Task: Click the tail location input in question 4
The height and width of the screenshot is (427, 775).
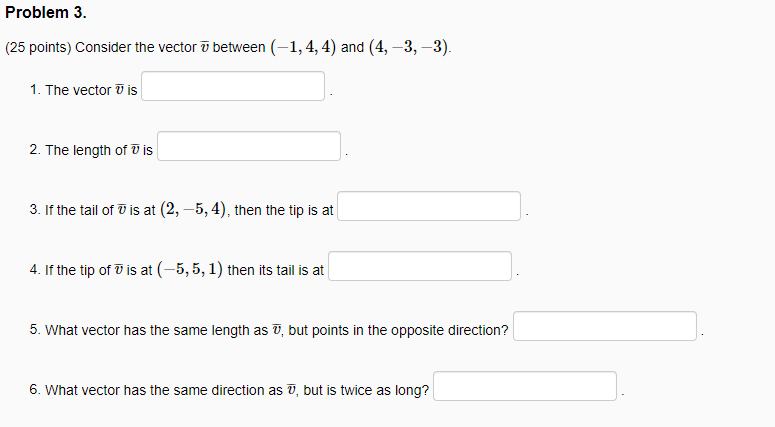Action: coord(420,266)
